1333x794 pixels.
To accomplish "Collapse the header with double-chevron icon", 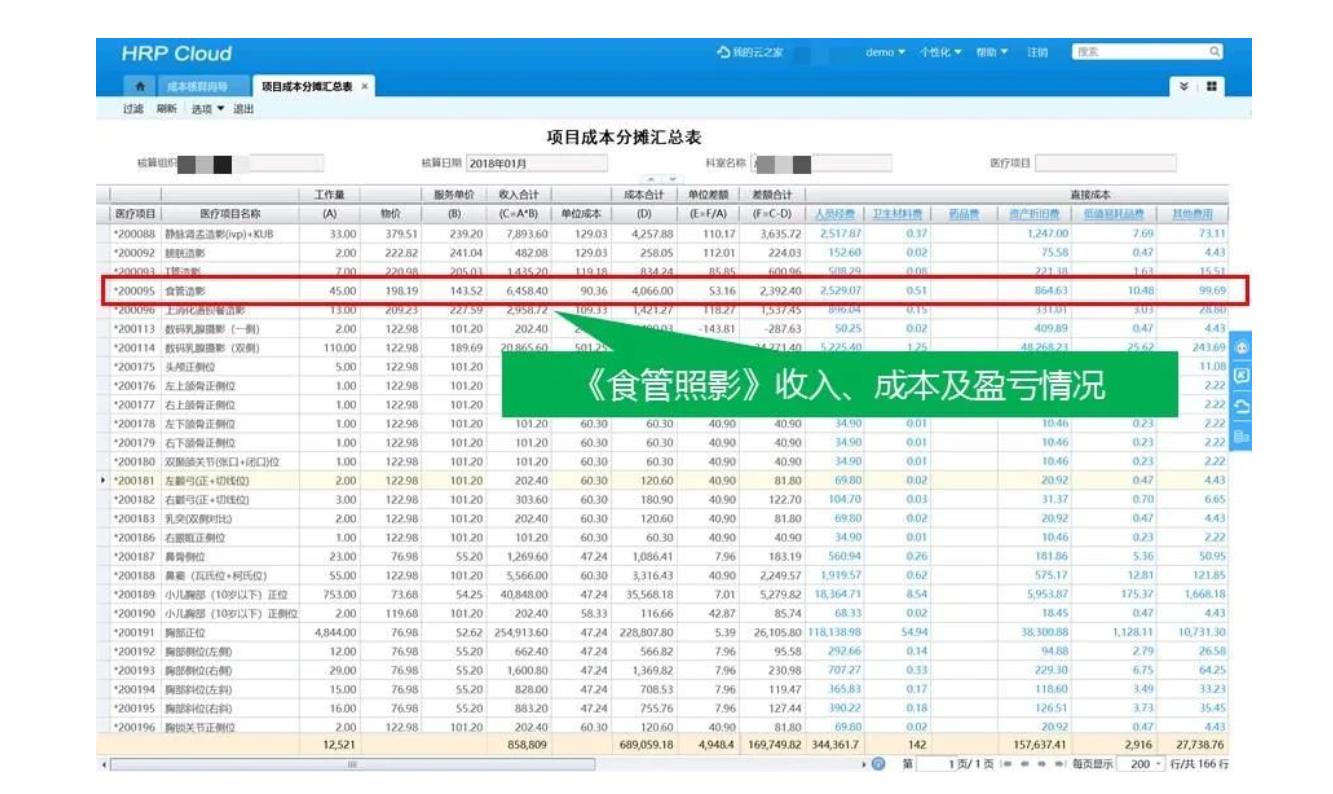I will tap(1185, 87).
